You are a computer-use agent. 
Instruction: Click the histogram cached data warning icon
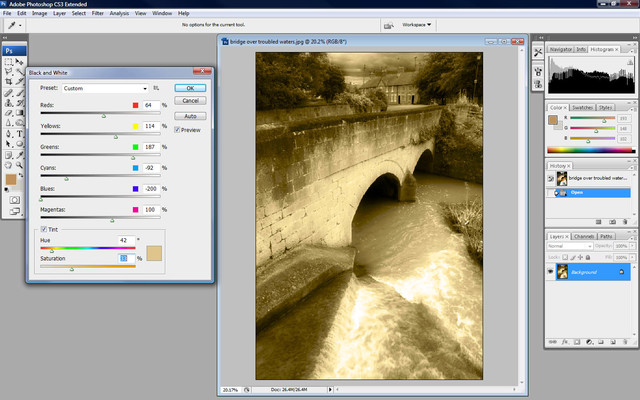pyautogui.click(x=630, y=62)
